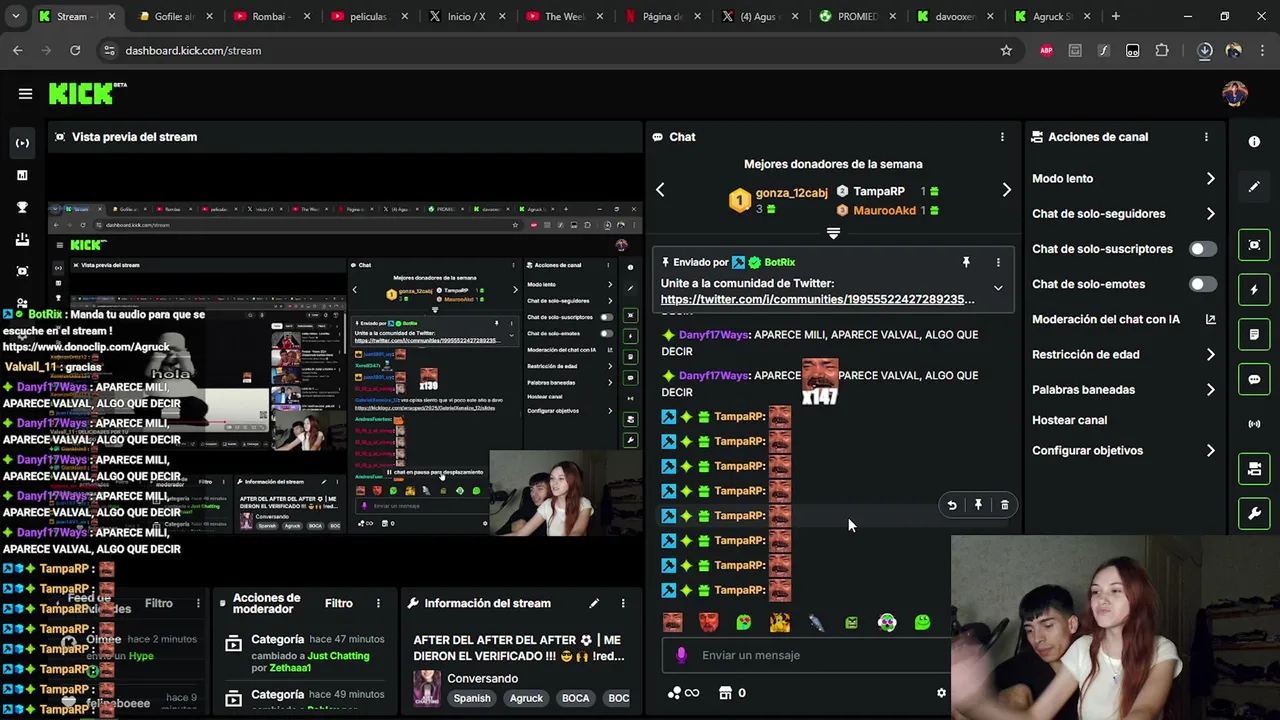Image resolution: width=1280 pixels, height=720 pixels.
Task: Open Acciones de canal three-dot options
Action: pos(1206,137)
